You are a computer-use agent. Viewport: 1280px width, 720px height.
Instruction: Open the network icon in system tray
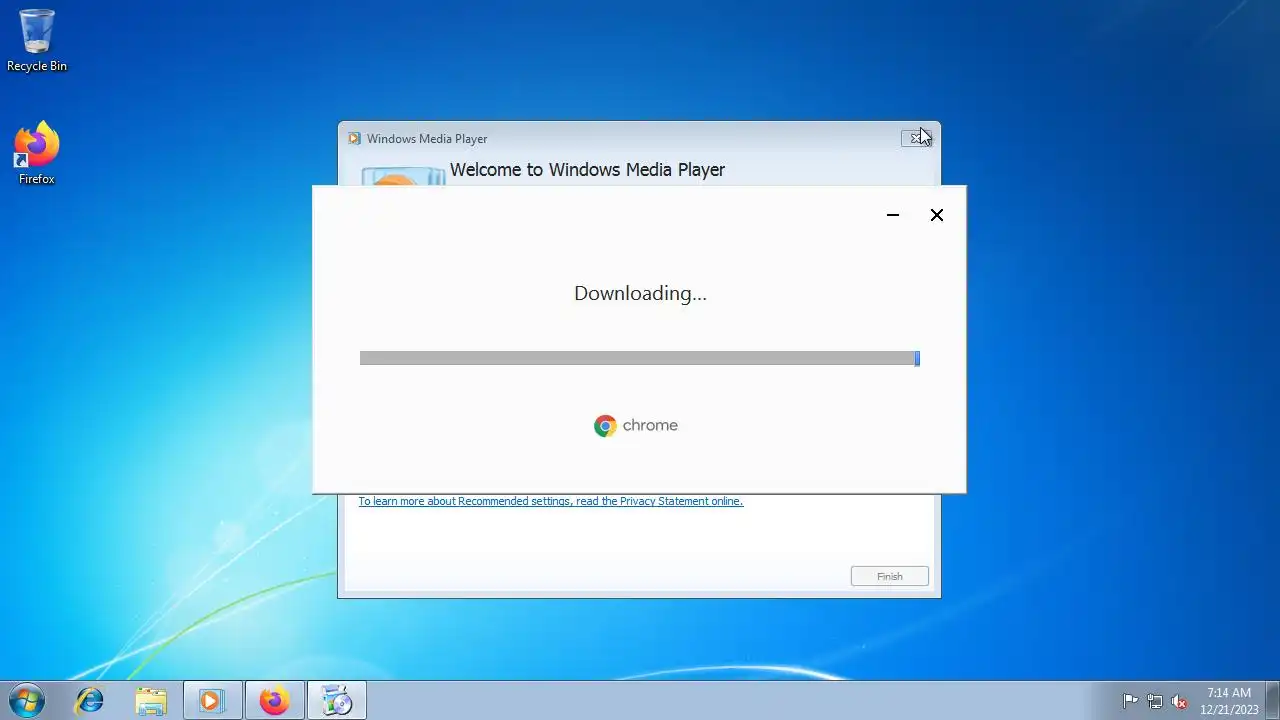(1155, 701)
